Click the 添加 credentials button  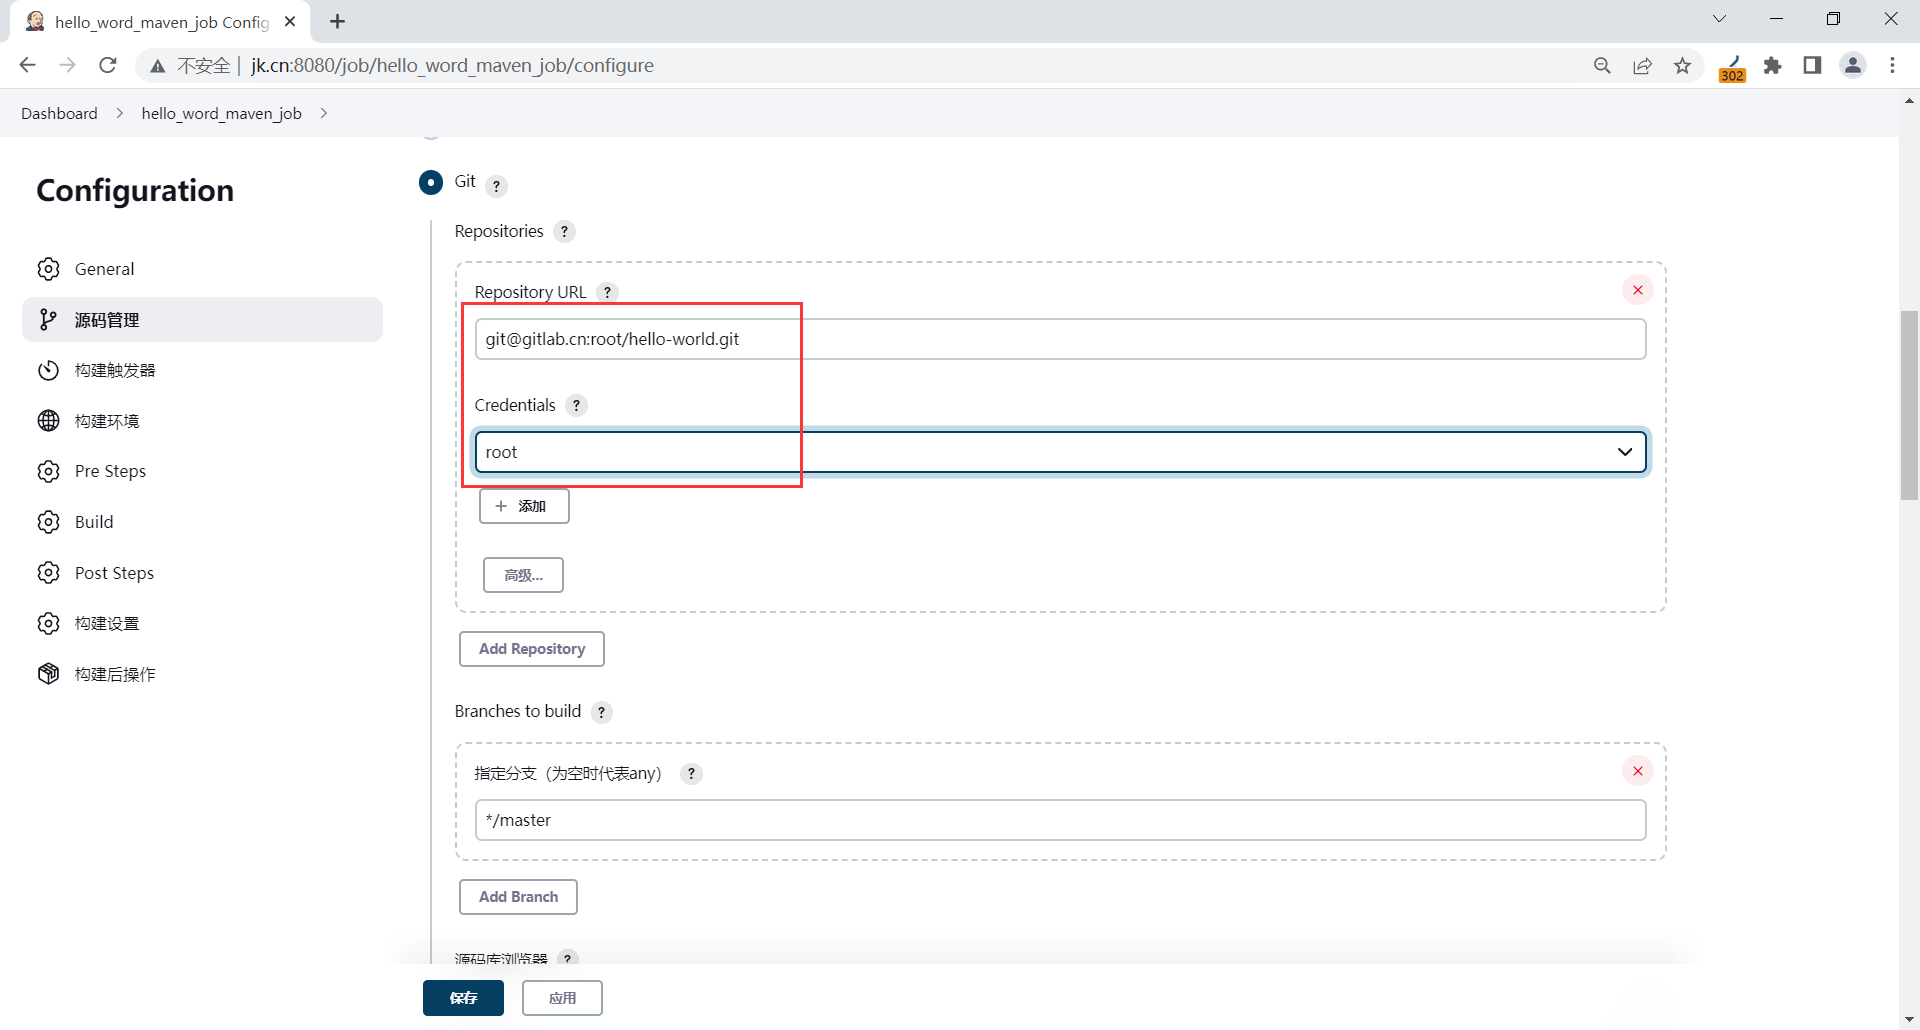[524, 506]
